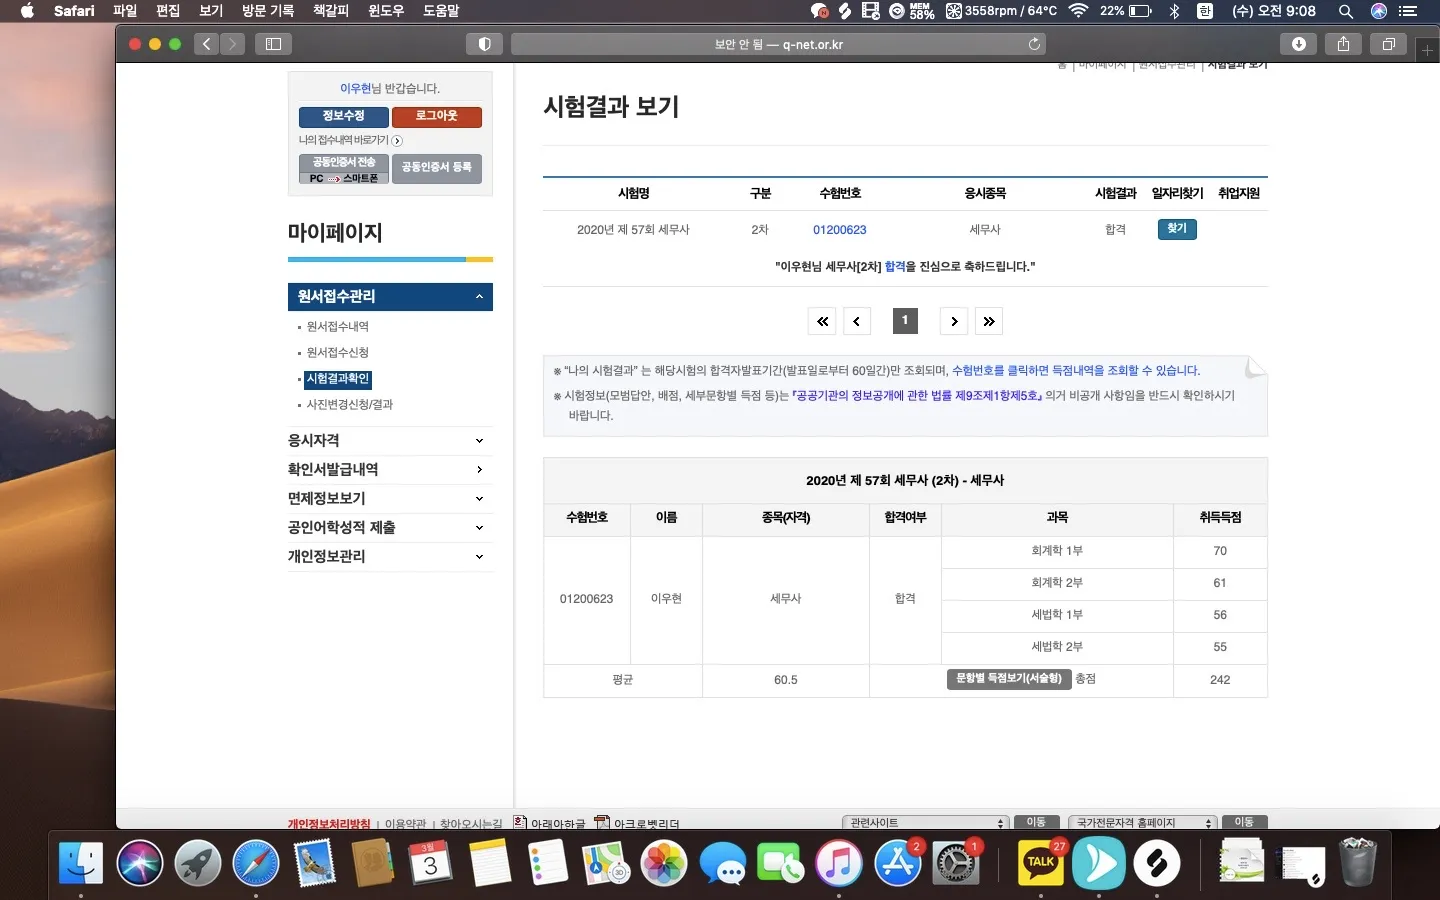Screen dimensions: 1440x900
Task: Open Maps app from the dock
Action: 606,863
